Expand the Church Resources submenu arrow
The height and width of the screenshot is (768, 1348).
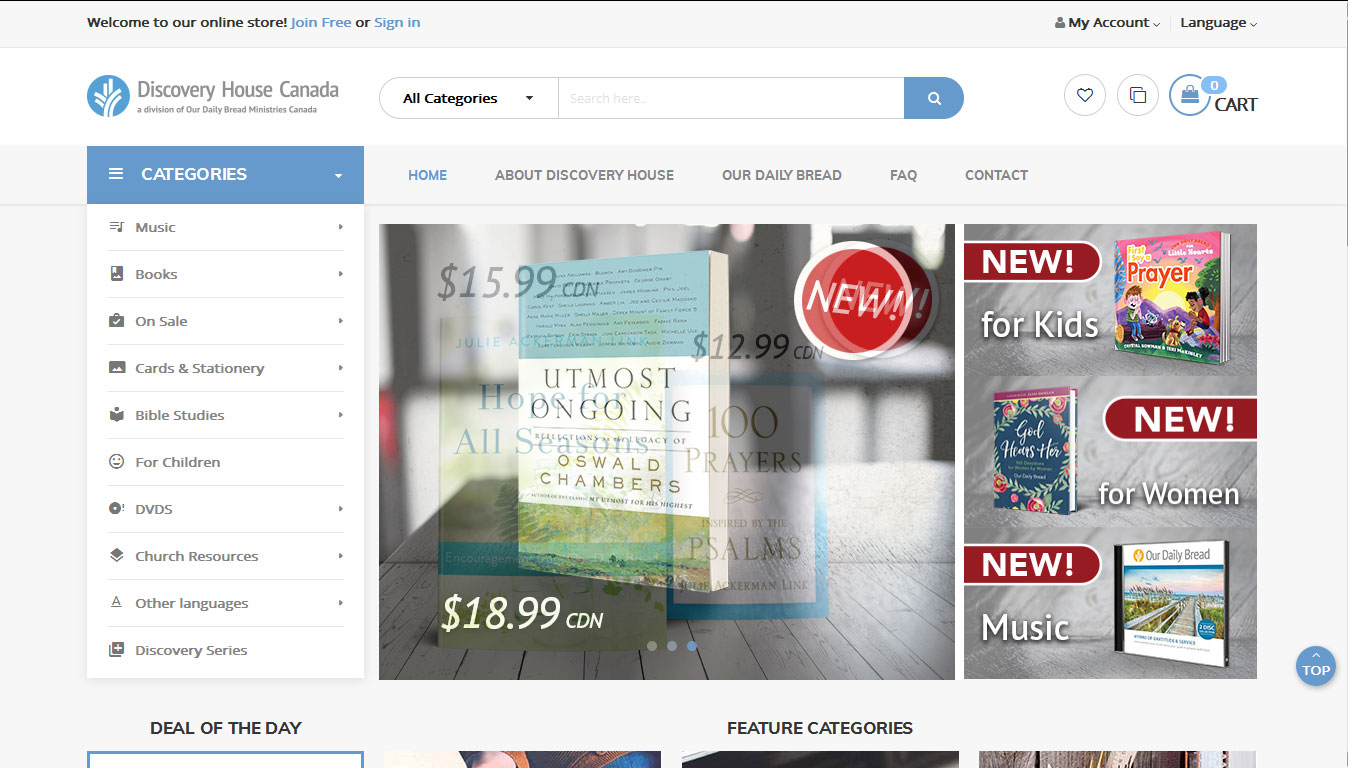340,556
